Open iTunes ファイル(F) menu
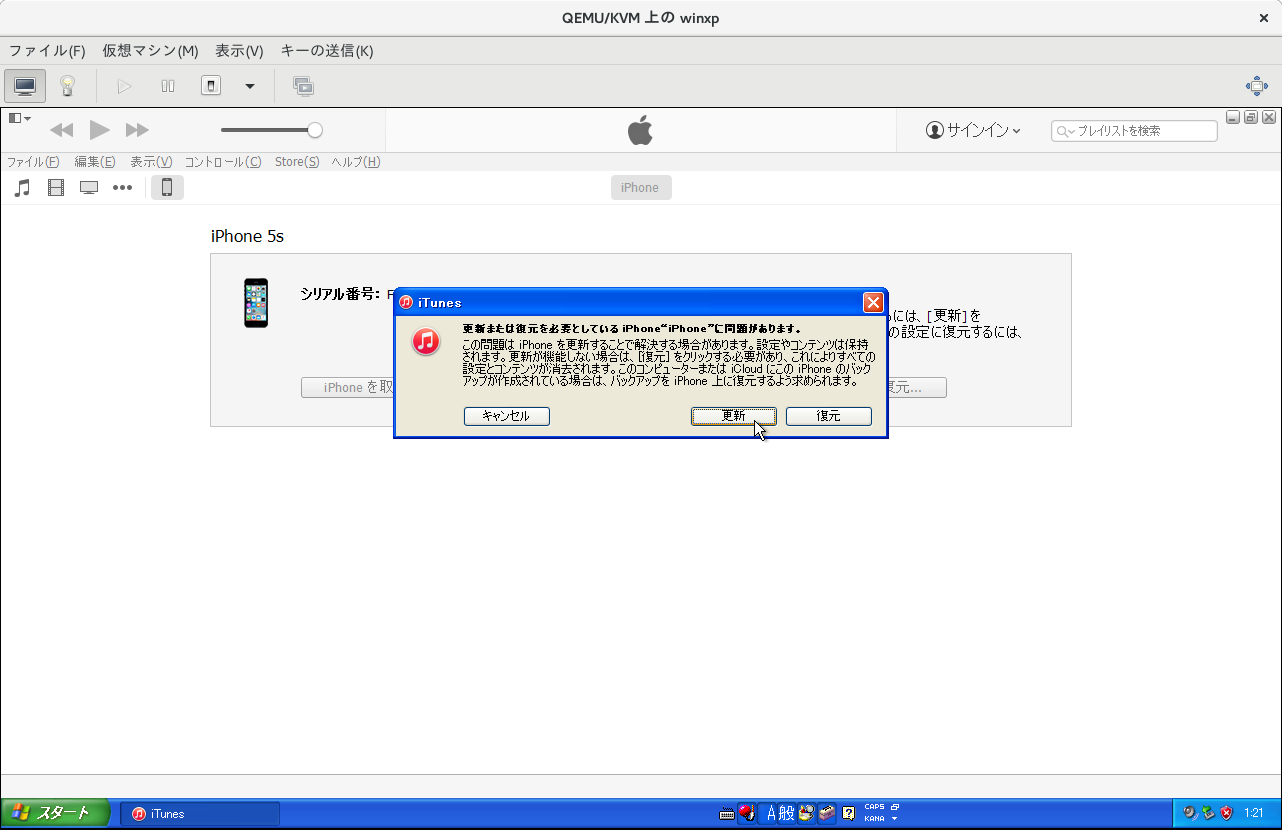The height and width of the screenshot is (830, 1282). click(33, 162)
